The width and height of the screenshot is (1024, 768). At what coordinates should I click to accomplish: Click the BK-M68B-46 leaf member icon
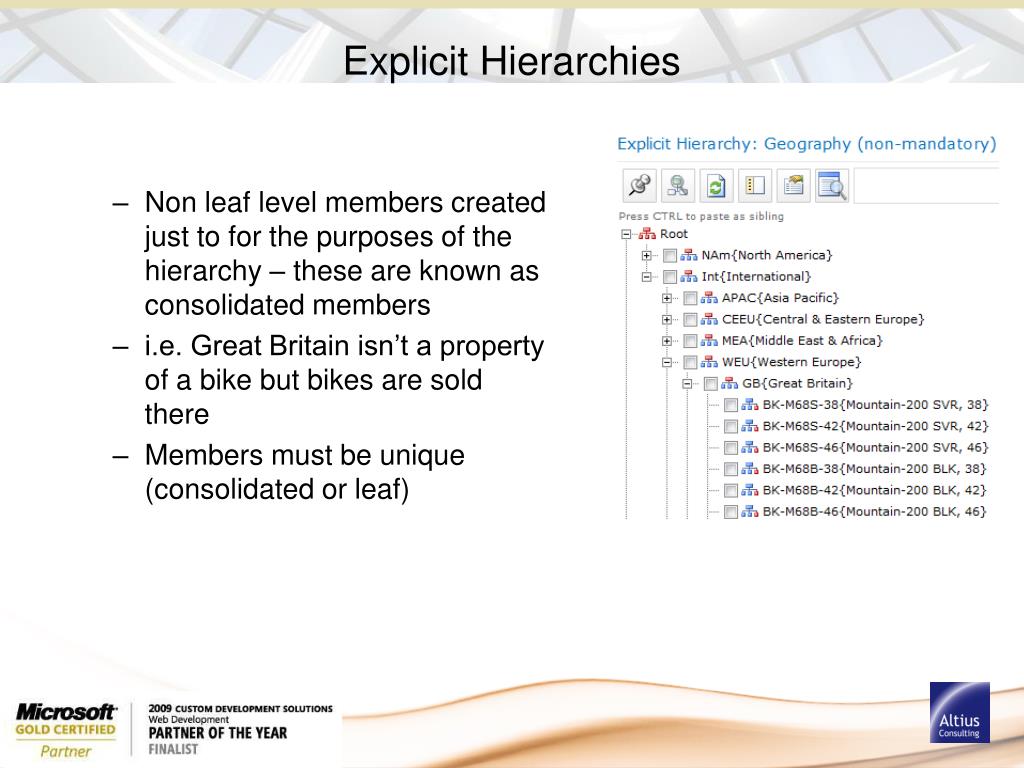[x=750, y=512]
